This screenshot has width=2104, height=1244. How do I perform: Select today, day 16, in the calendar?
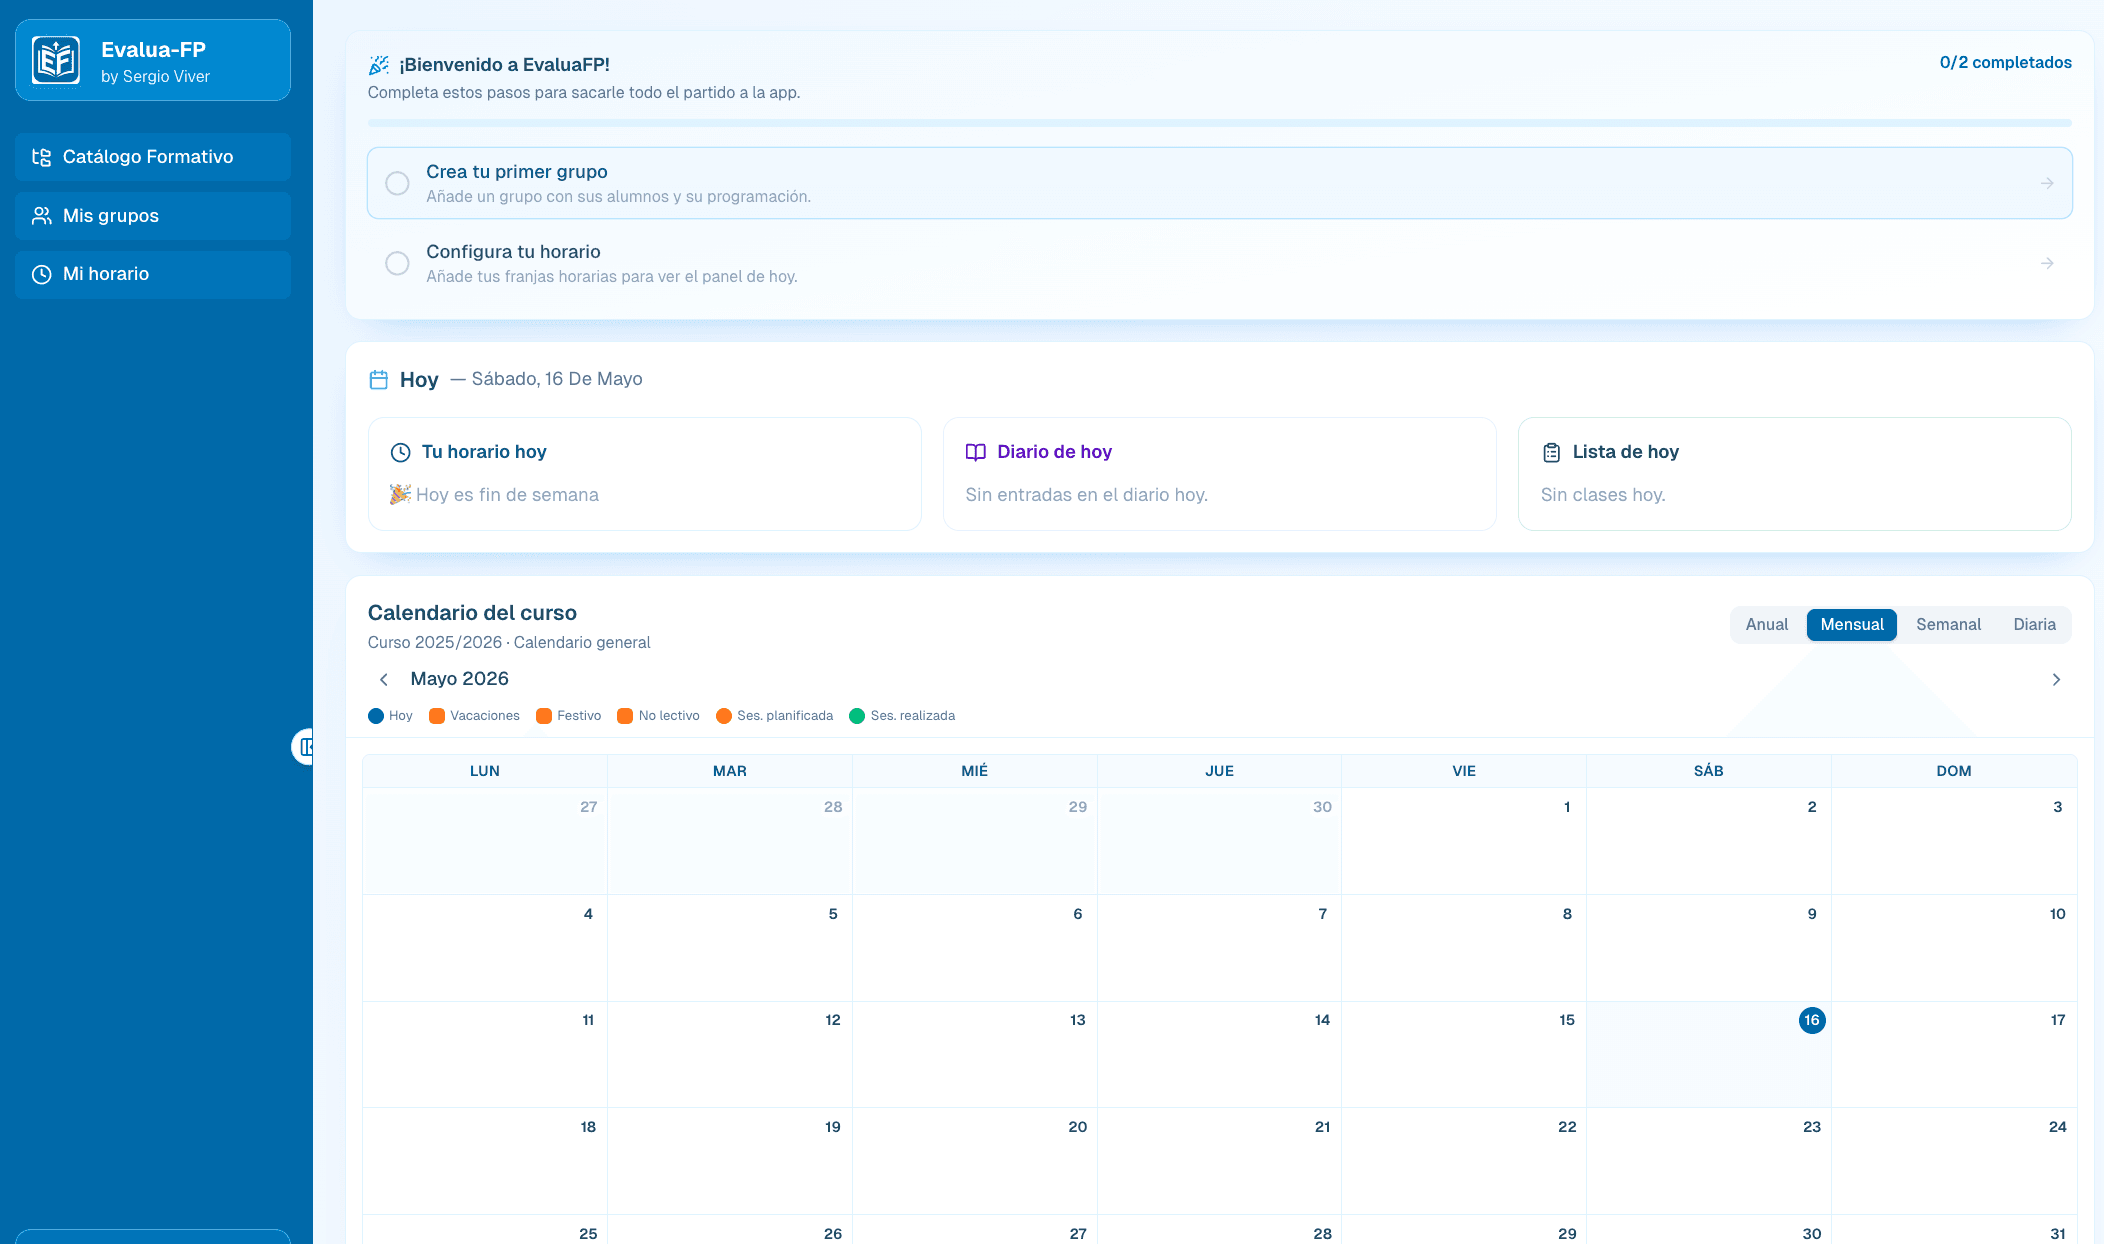click(x=1812, y=1020)
